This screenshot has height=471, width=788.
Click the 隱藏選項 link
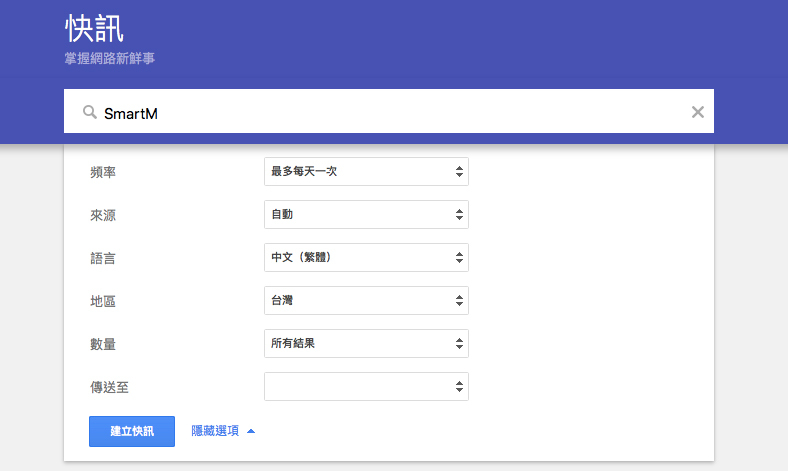click(x=215, y=431)
